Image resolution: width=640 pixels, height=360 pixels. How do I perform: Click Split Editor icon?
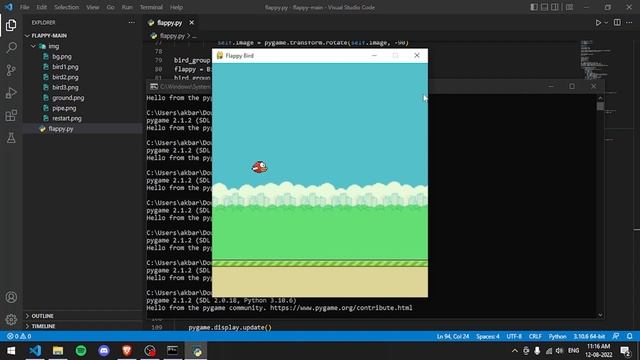click(x=617, y=23)
